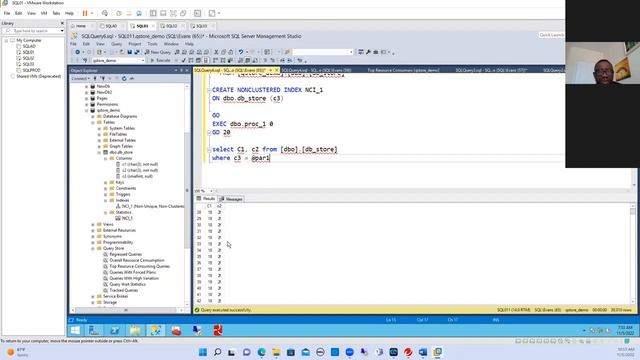
Task: Open SSMS File menu
Action: click(x=73, y=44)
